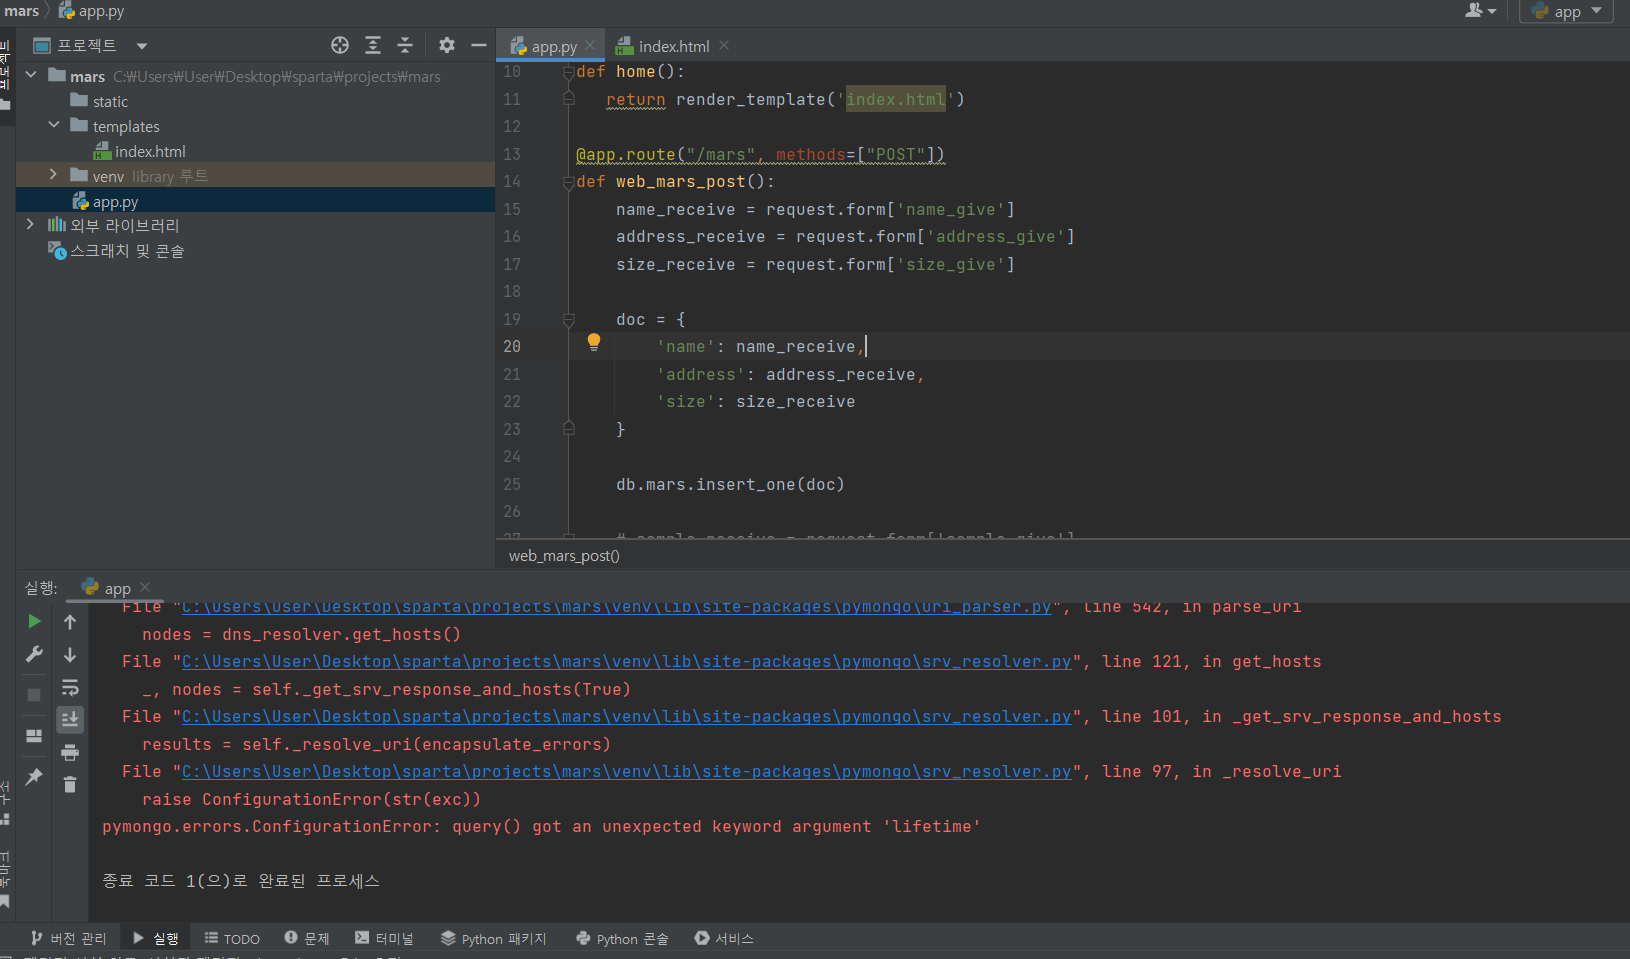1630x959 pixels.
Task: Open the project view dropdown arrow
Action: pos(142,46)
